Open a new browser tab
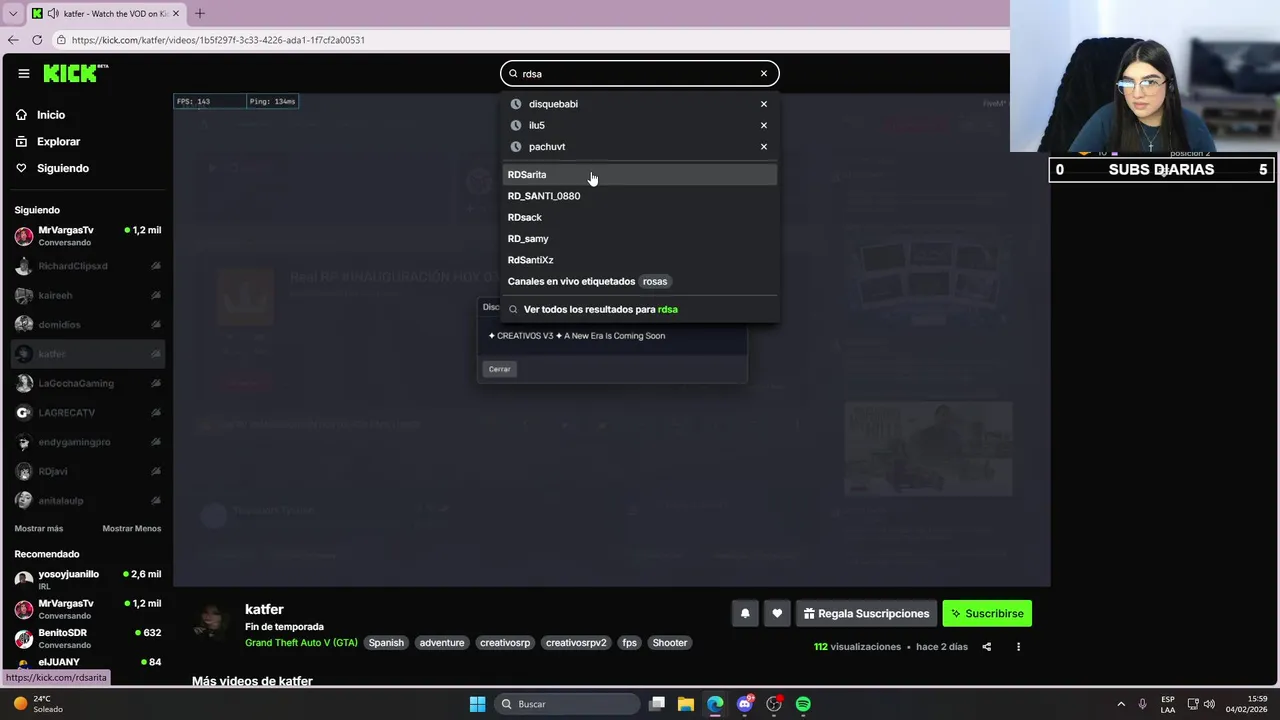Image resolution: width=1280 pixels, height=720 pixels. [x=199, y=13]
